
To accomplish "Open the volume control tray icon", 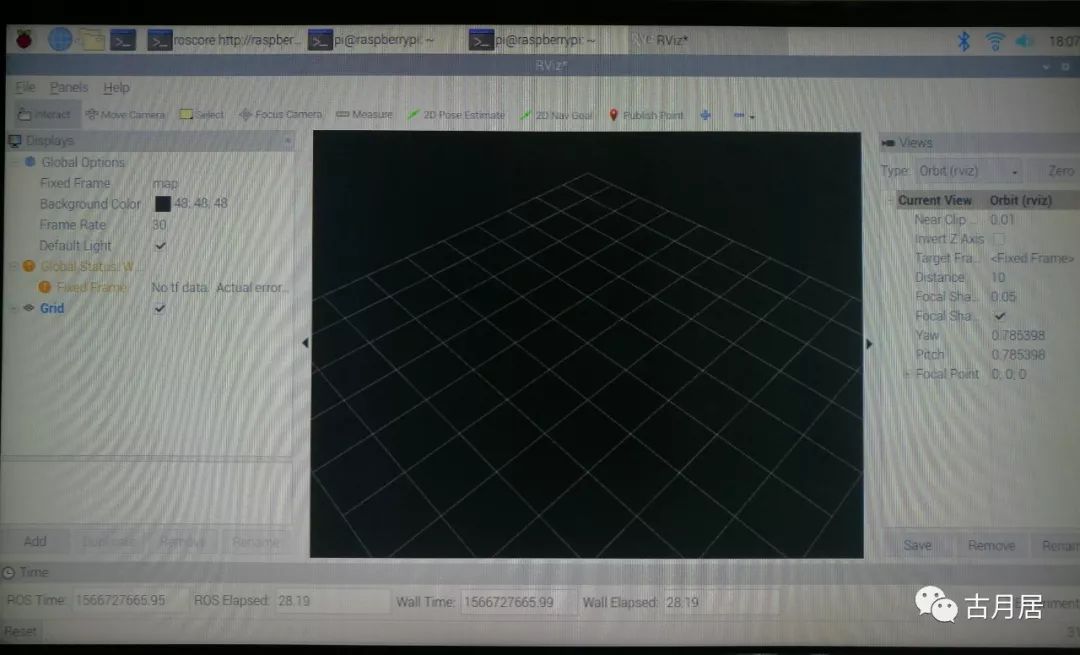I will coord(1024,41).
